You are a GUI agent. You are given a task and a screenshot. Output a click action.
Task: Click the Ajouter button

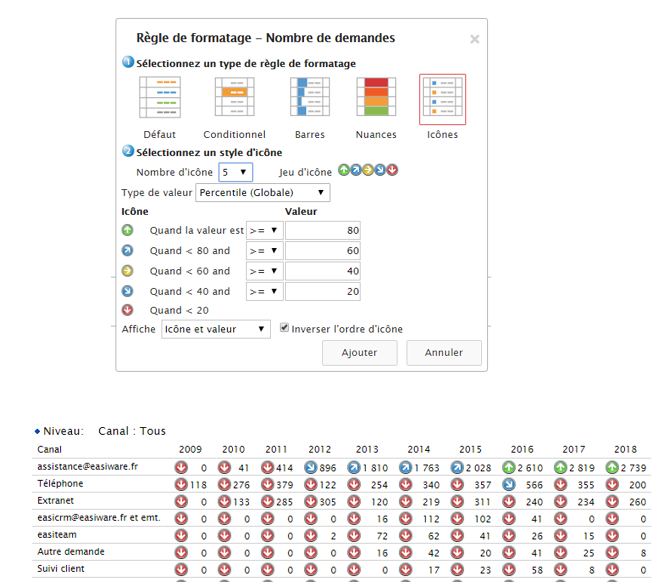pos(359,352)
